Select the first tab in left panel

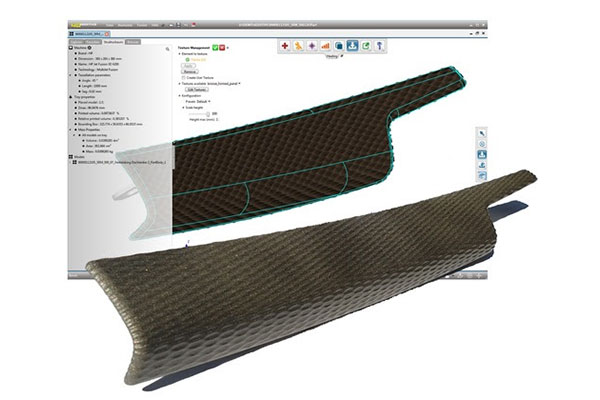click(77, 42)
